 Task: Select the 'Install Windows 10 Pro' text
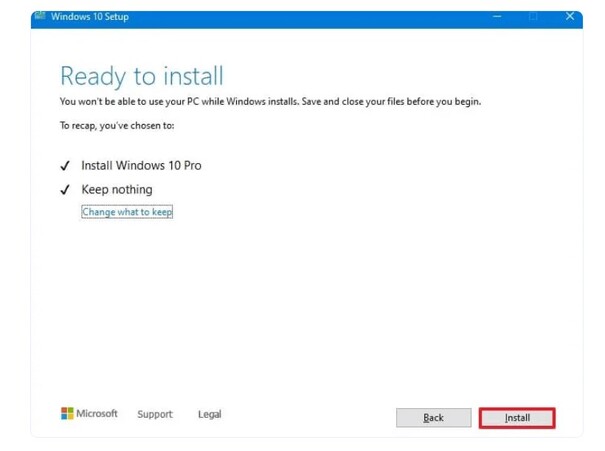[x=141, y=166]
